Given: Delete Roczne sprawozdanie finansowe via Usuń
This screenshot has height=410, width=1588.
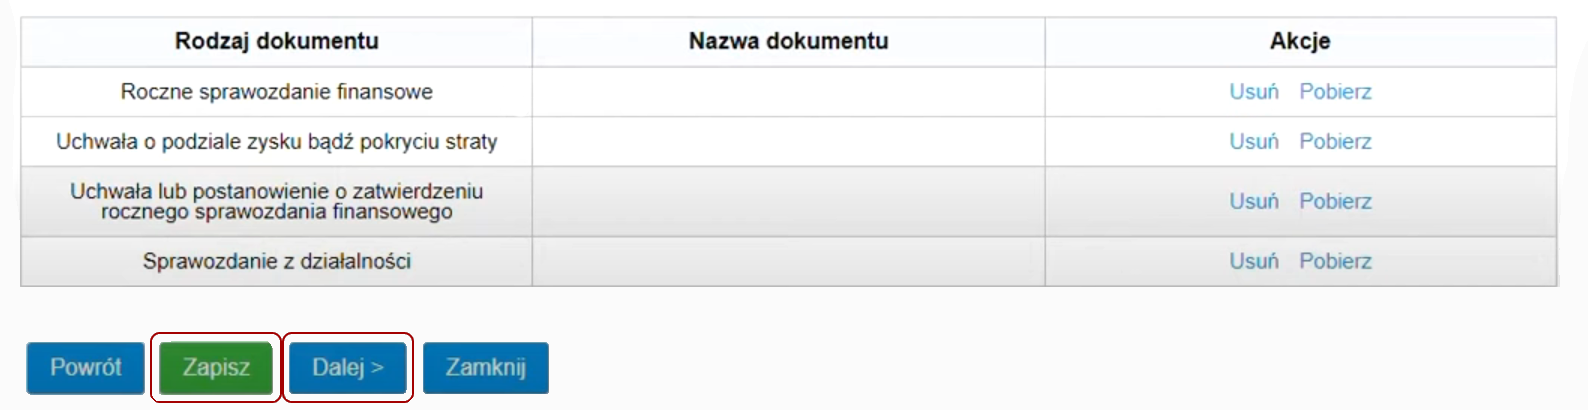Looking at the screenshot, I should tap(1254, 92).
